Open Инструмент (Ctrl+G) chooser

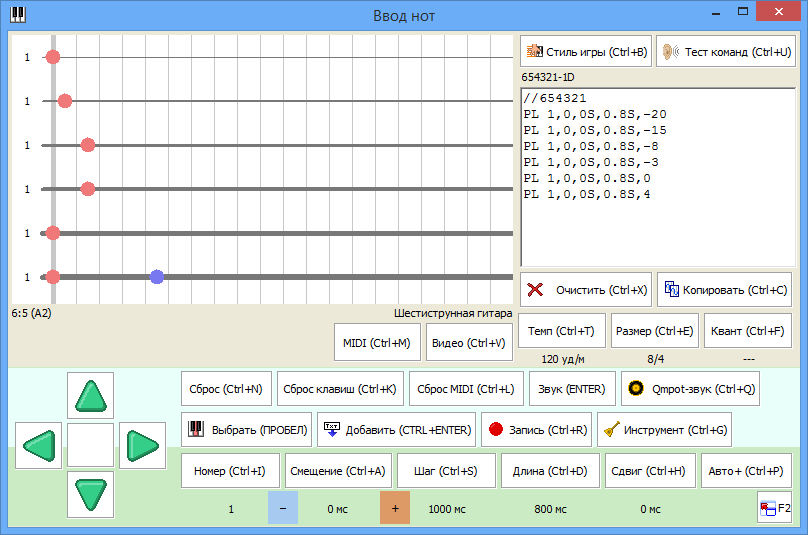click(664, 429)
